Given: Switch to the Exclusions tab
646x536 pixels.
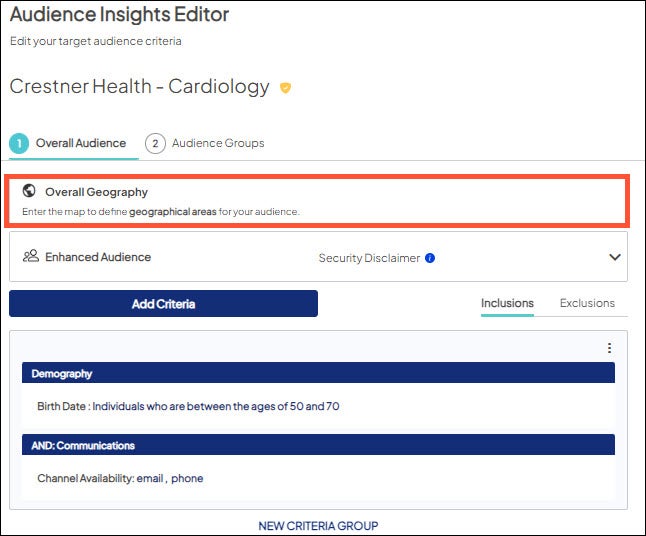Looking at the screenshot, I should [587, 303].
